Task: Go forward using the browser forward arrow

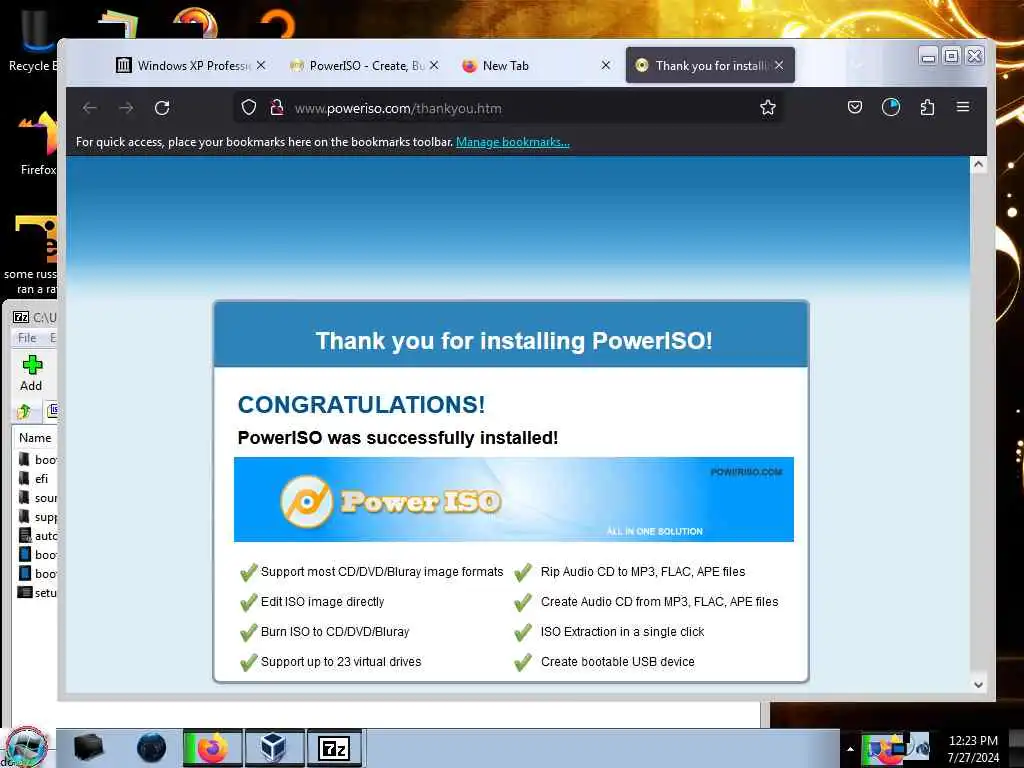Action: [x=126, y=108]
